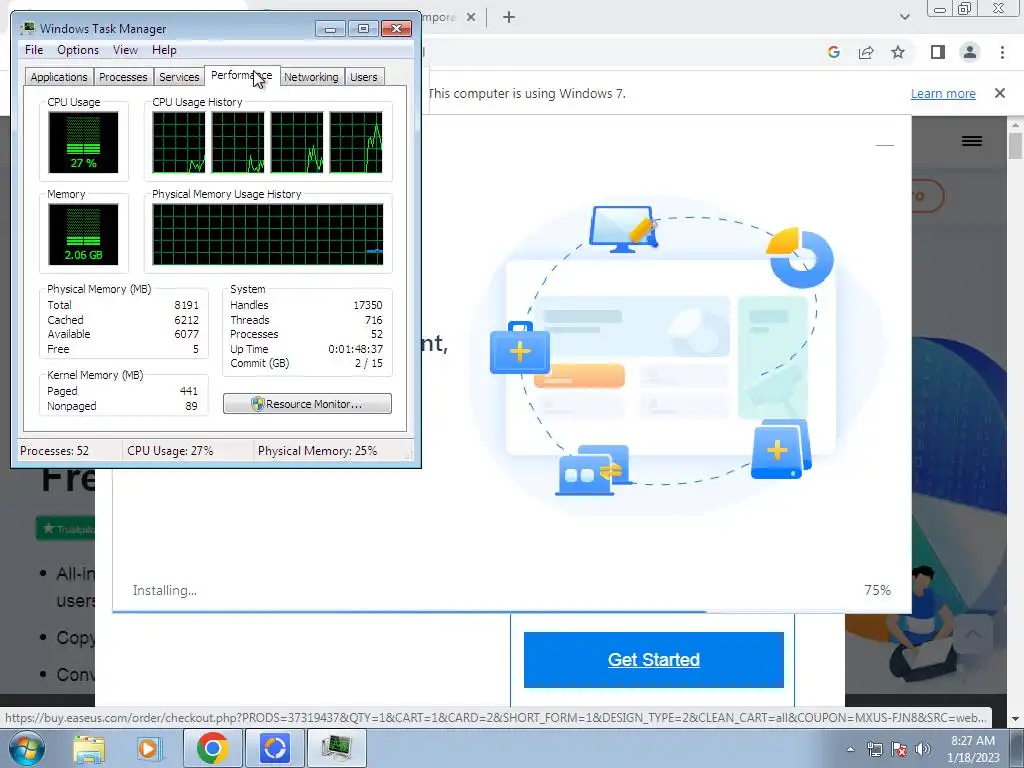Image resolution: width=1024 pixels, height=768 pixels.
Task: Click the Task Manager title bar icon
Action: [x=27, y=28]
